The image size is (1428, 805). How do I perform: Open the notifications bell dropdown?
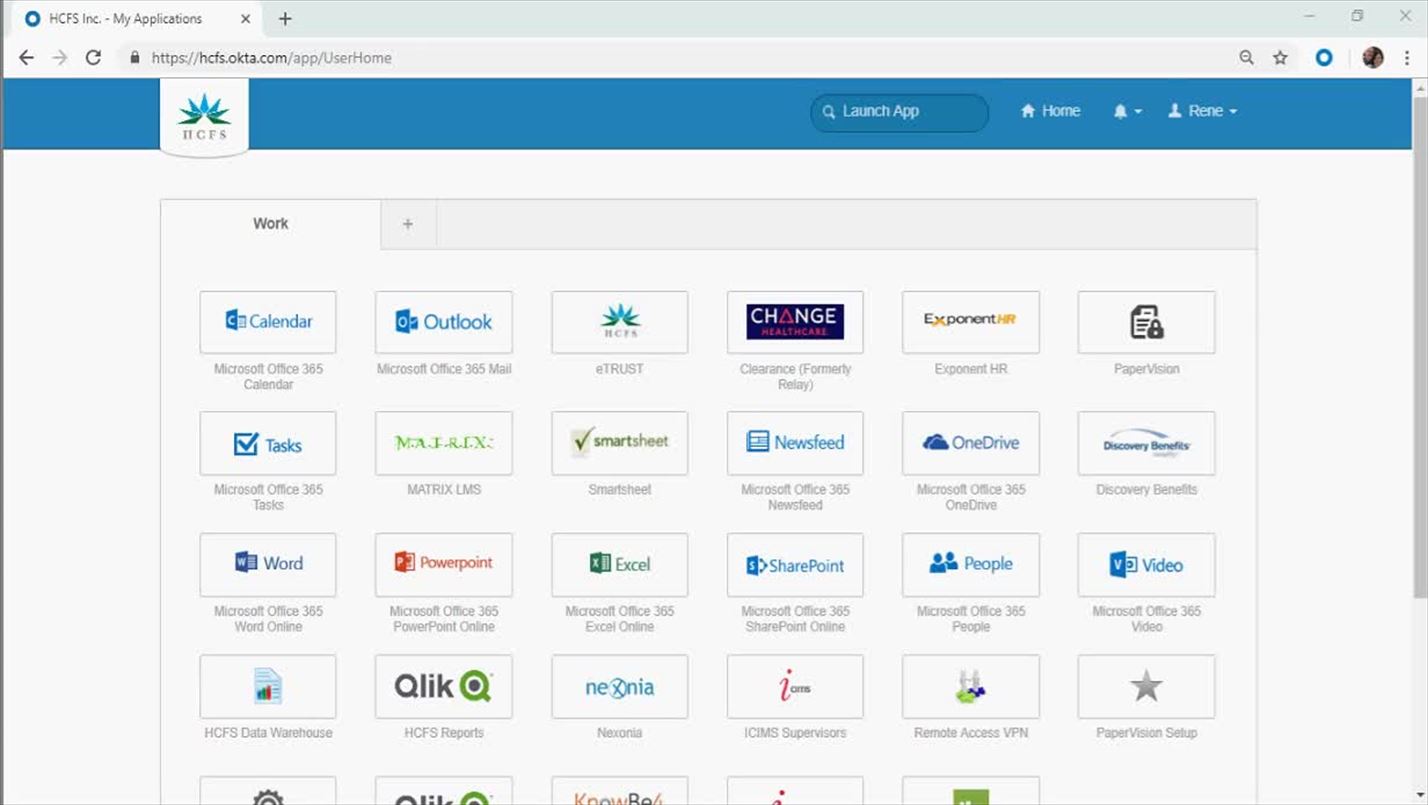(1126, 111)
